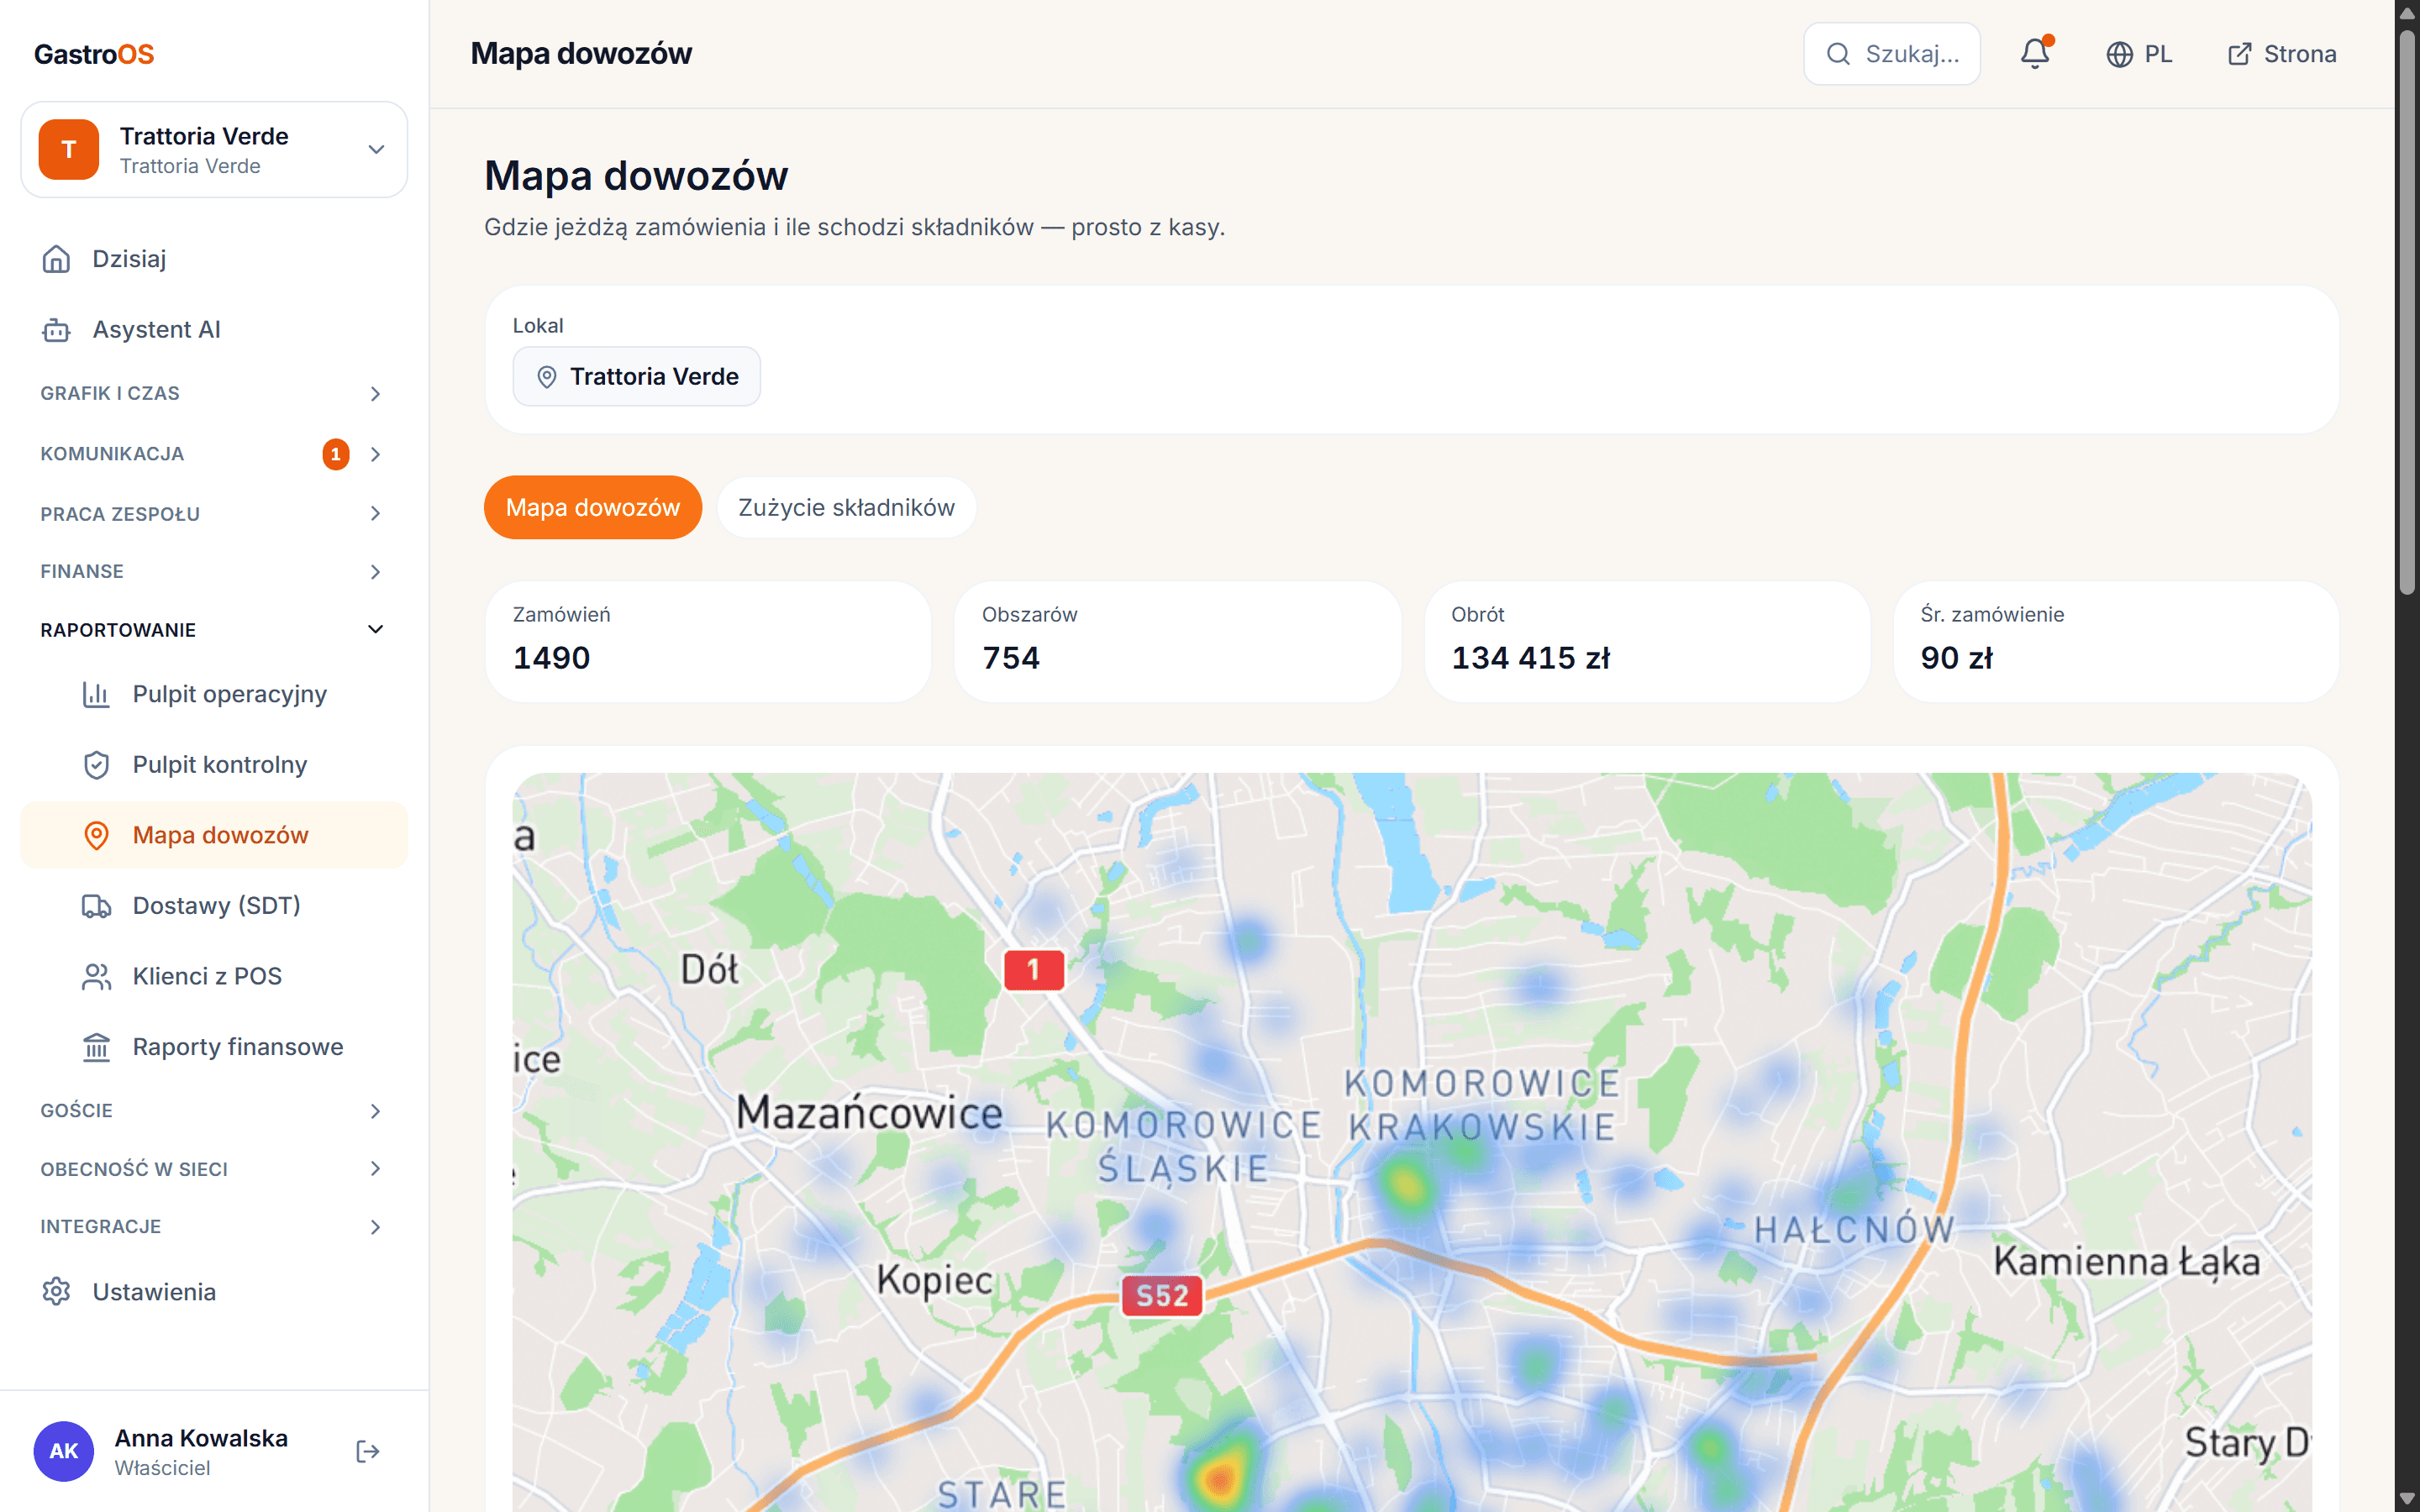The height and width of the screenshot is (1512, 2420).
Task: Expand the INTEGRACJE section
Action: pyautogui.click(x=214, y=1227)
